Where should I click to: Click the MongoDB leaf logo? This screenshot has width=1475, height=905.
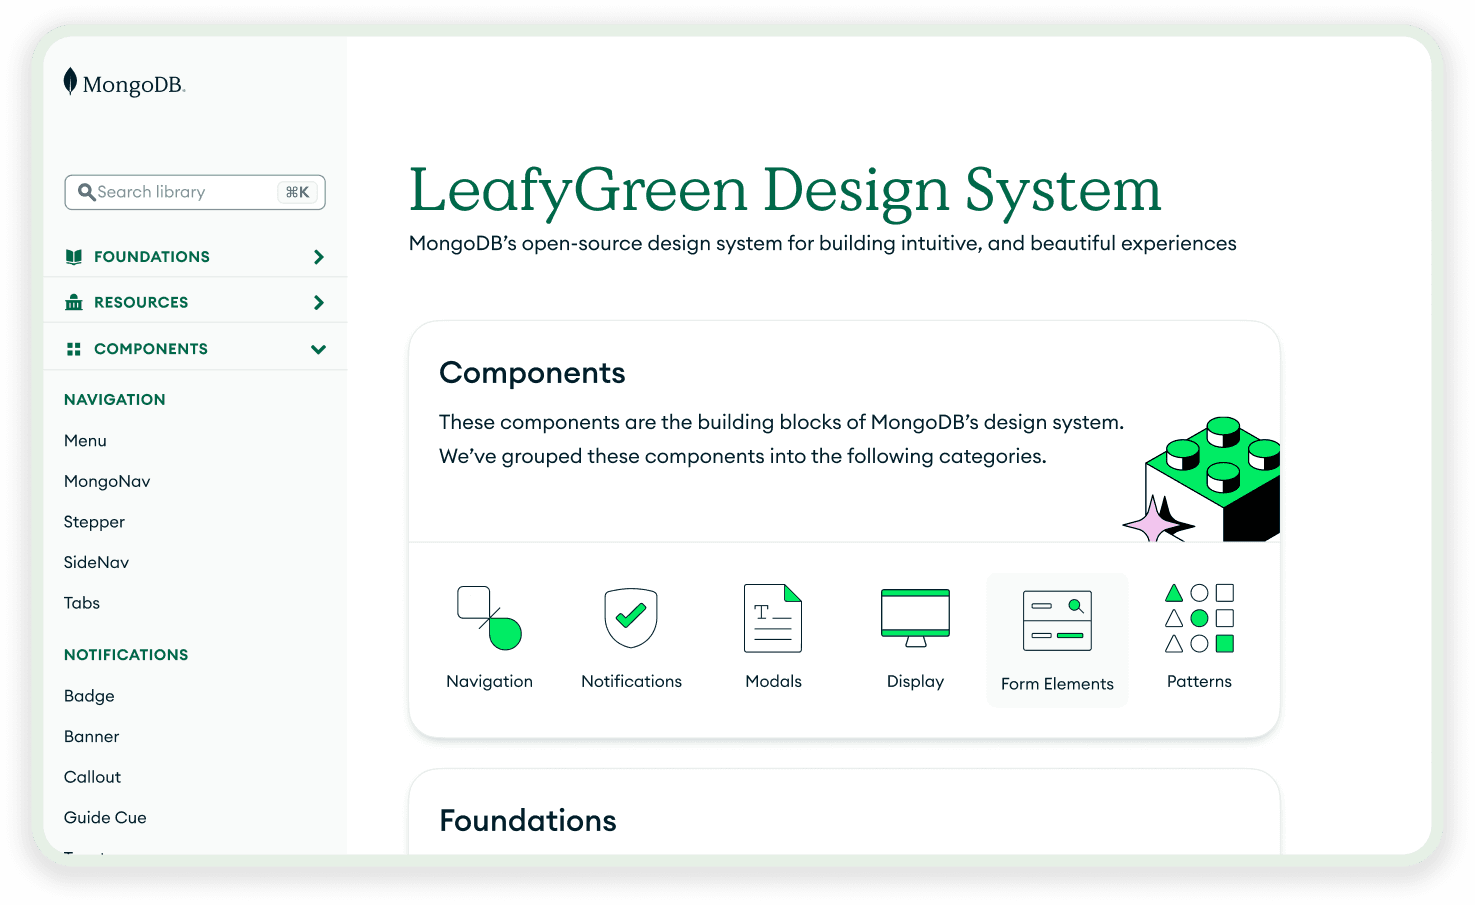pos(70,80)
